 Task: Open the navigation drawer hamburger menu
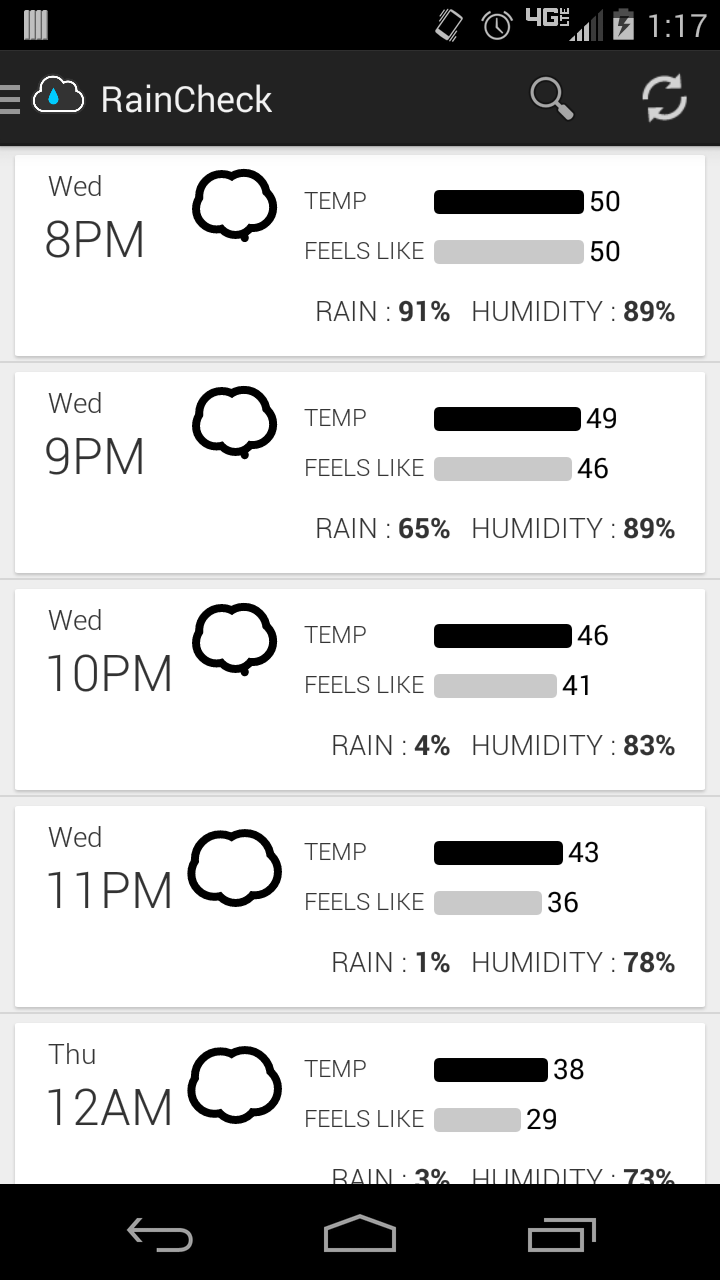pyautogui.click(x=11, y=99)
